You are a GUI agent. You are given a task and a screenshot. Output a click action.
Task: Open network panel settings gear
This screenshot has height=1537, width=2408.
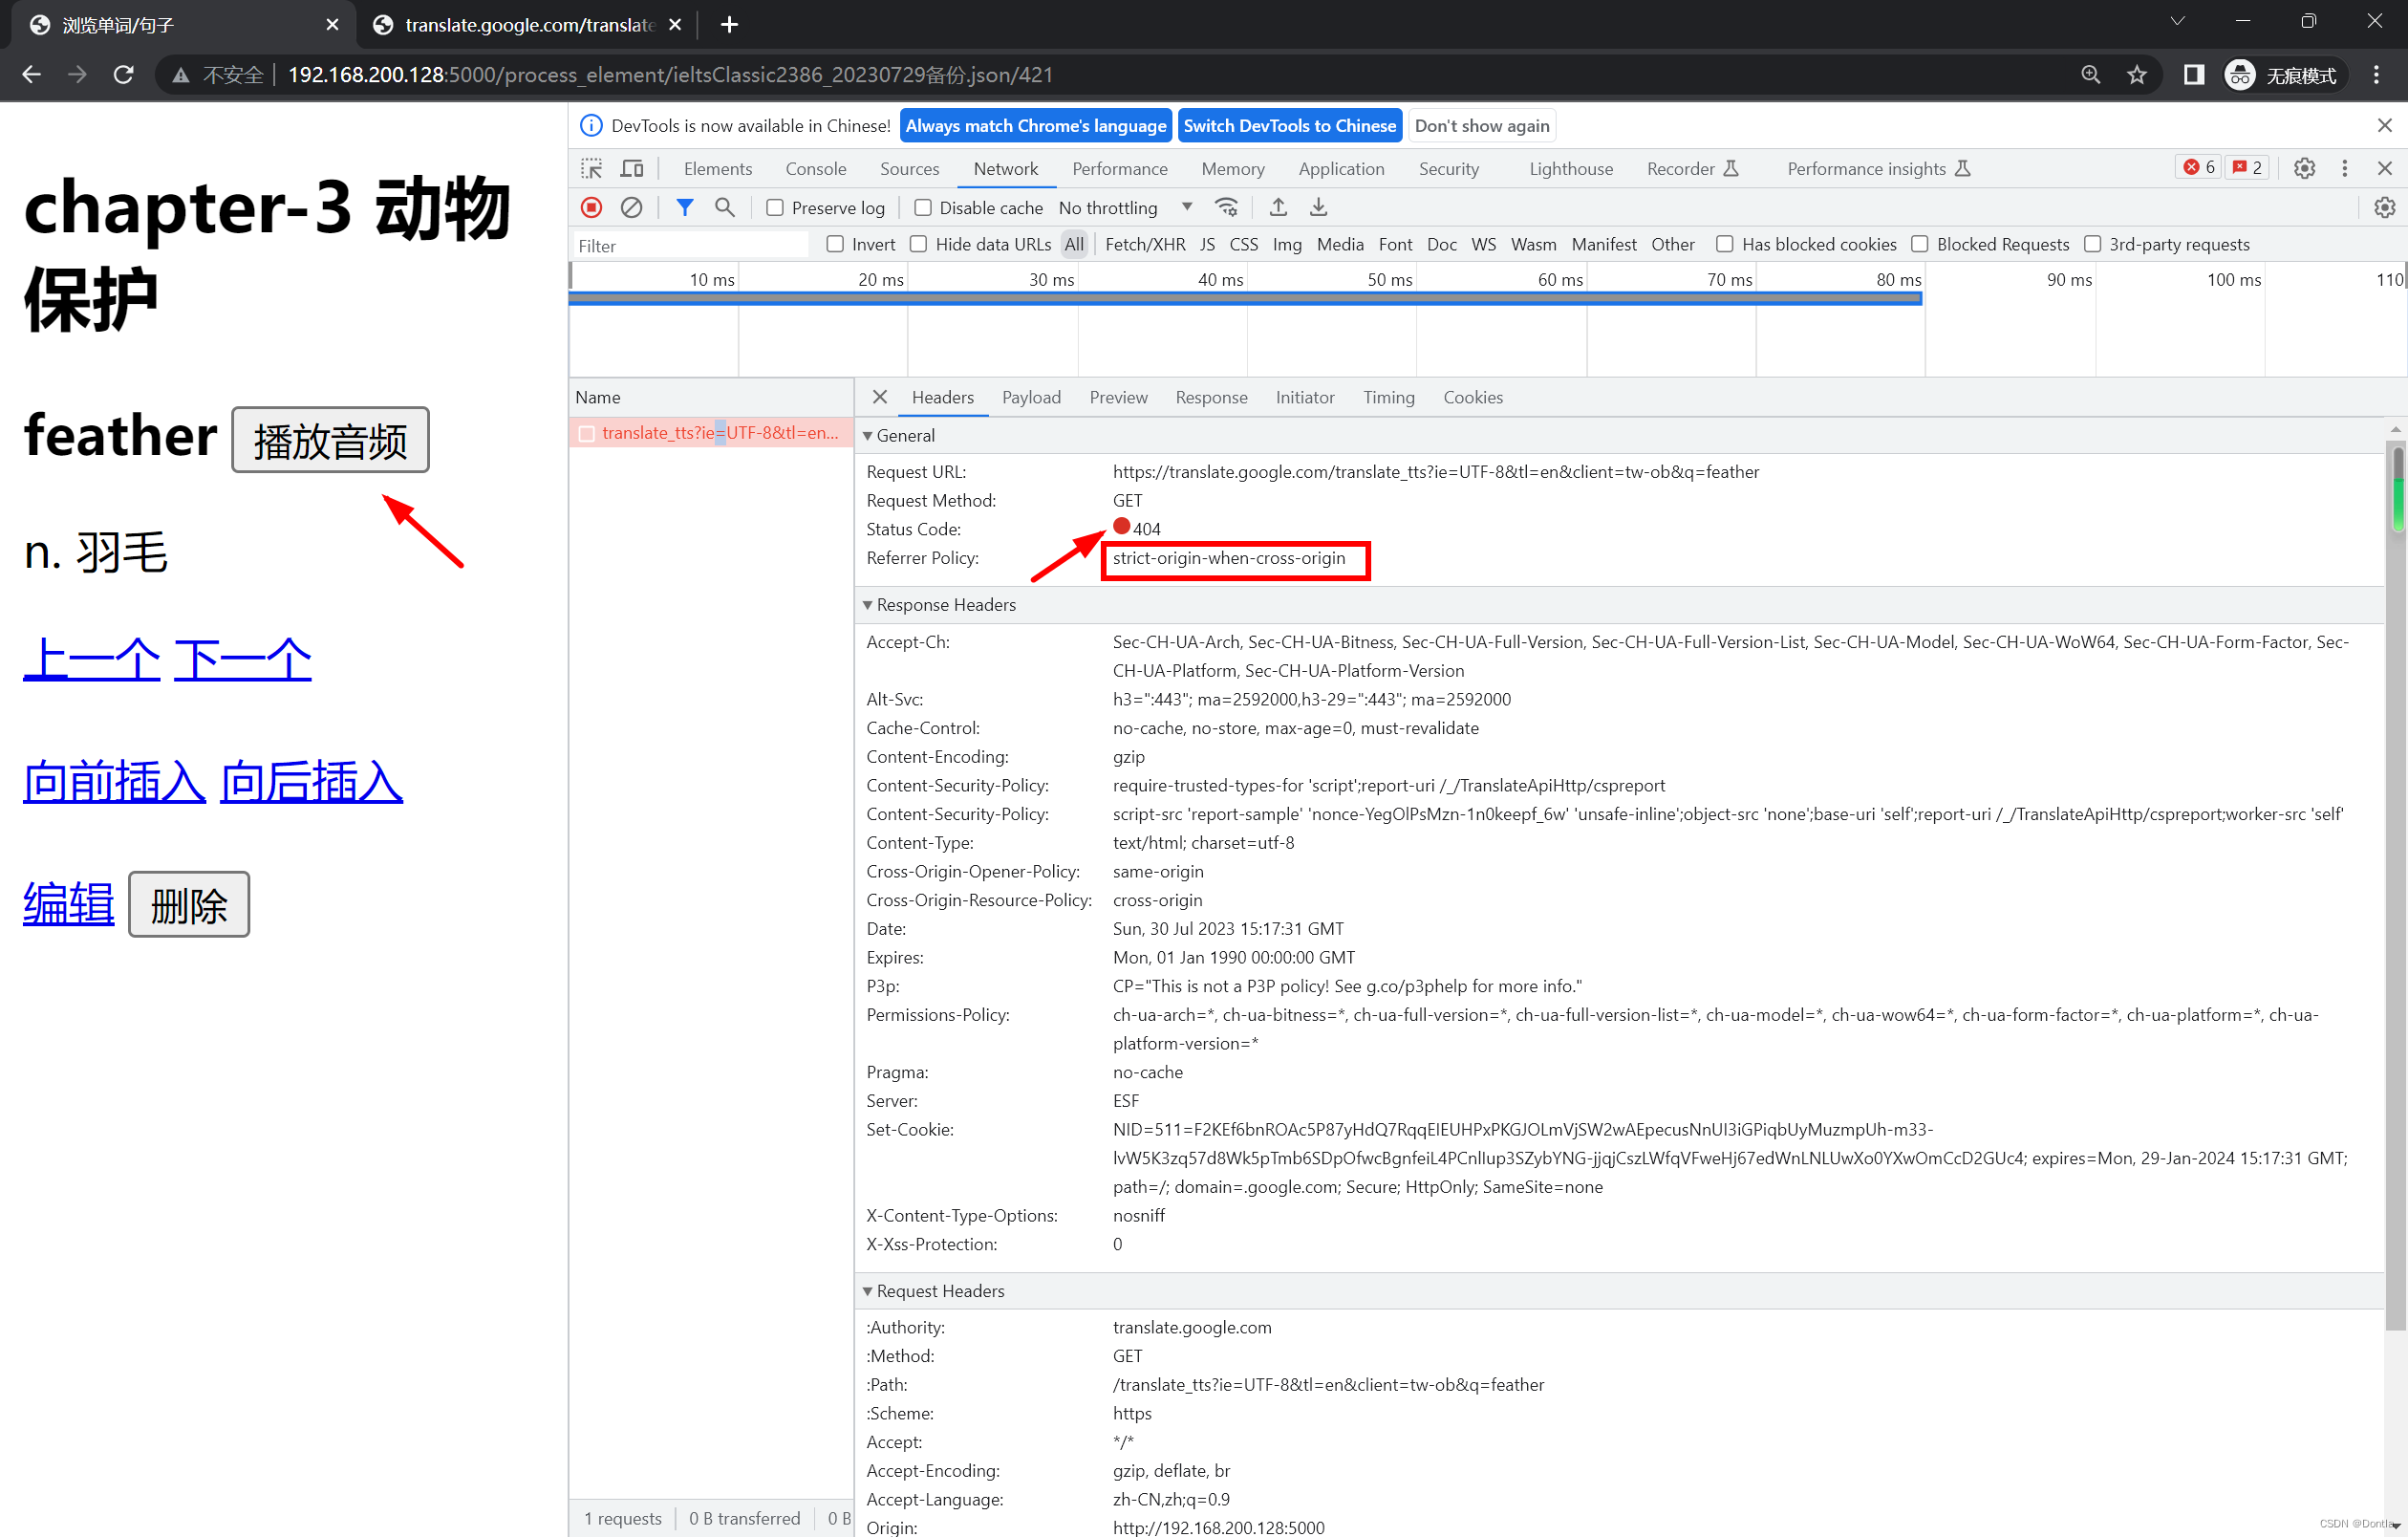point(2385,207)
